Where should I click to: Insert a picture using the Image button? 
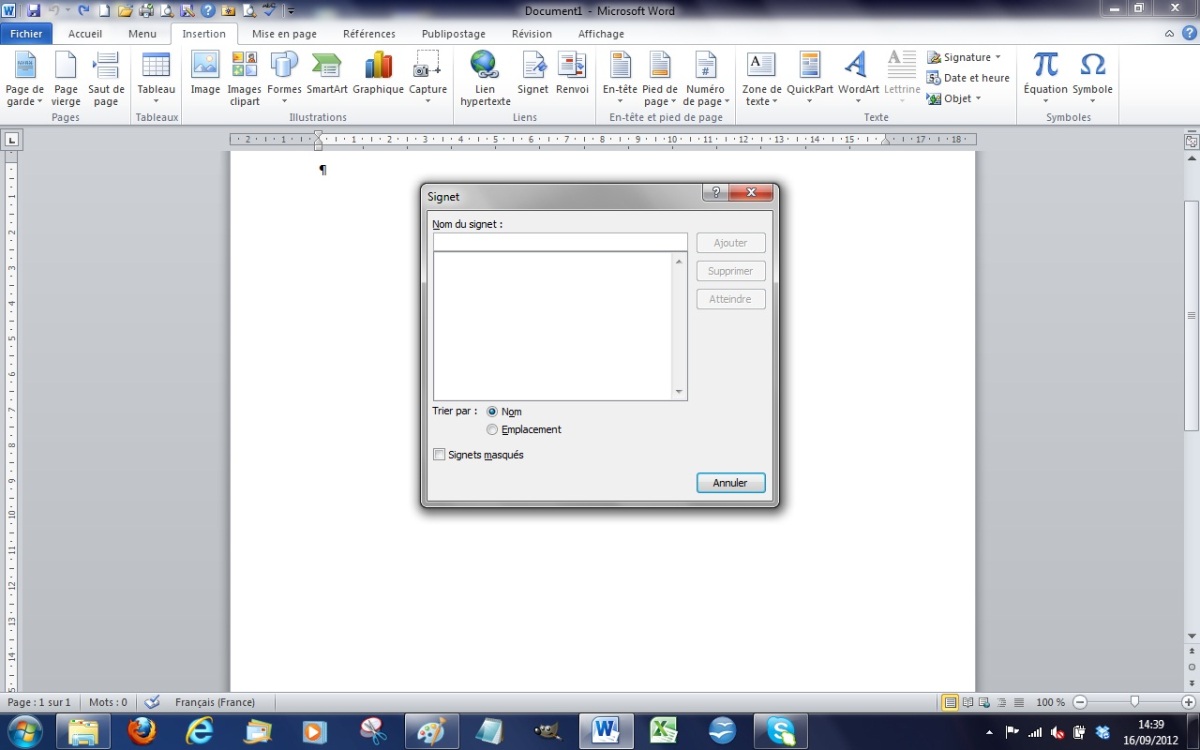pos(205,74)
